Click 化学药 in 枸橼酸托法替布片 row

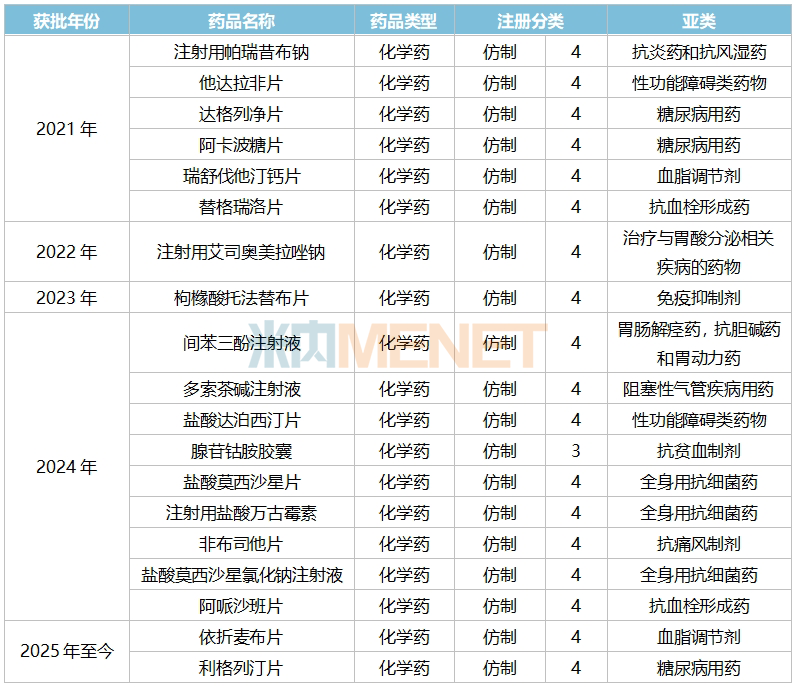click(x=404, y=298)
